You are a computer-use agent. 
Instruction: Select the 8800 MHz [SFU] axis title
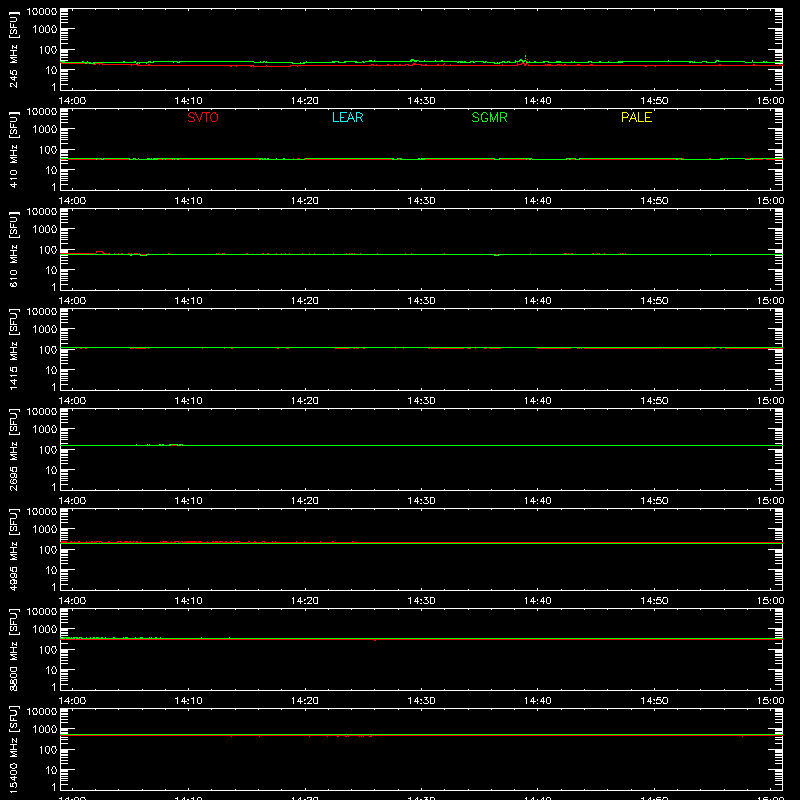(13, 649)
